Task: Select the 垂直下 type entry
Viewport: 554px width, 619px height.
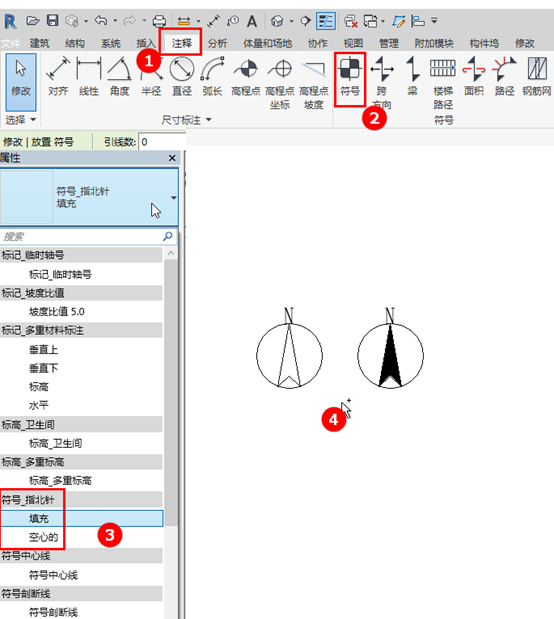Action: [x=81, y=368]
